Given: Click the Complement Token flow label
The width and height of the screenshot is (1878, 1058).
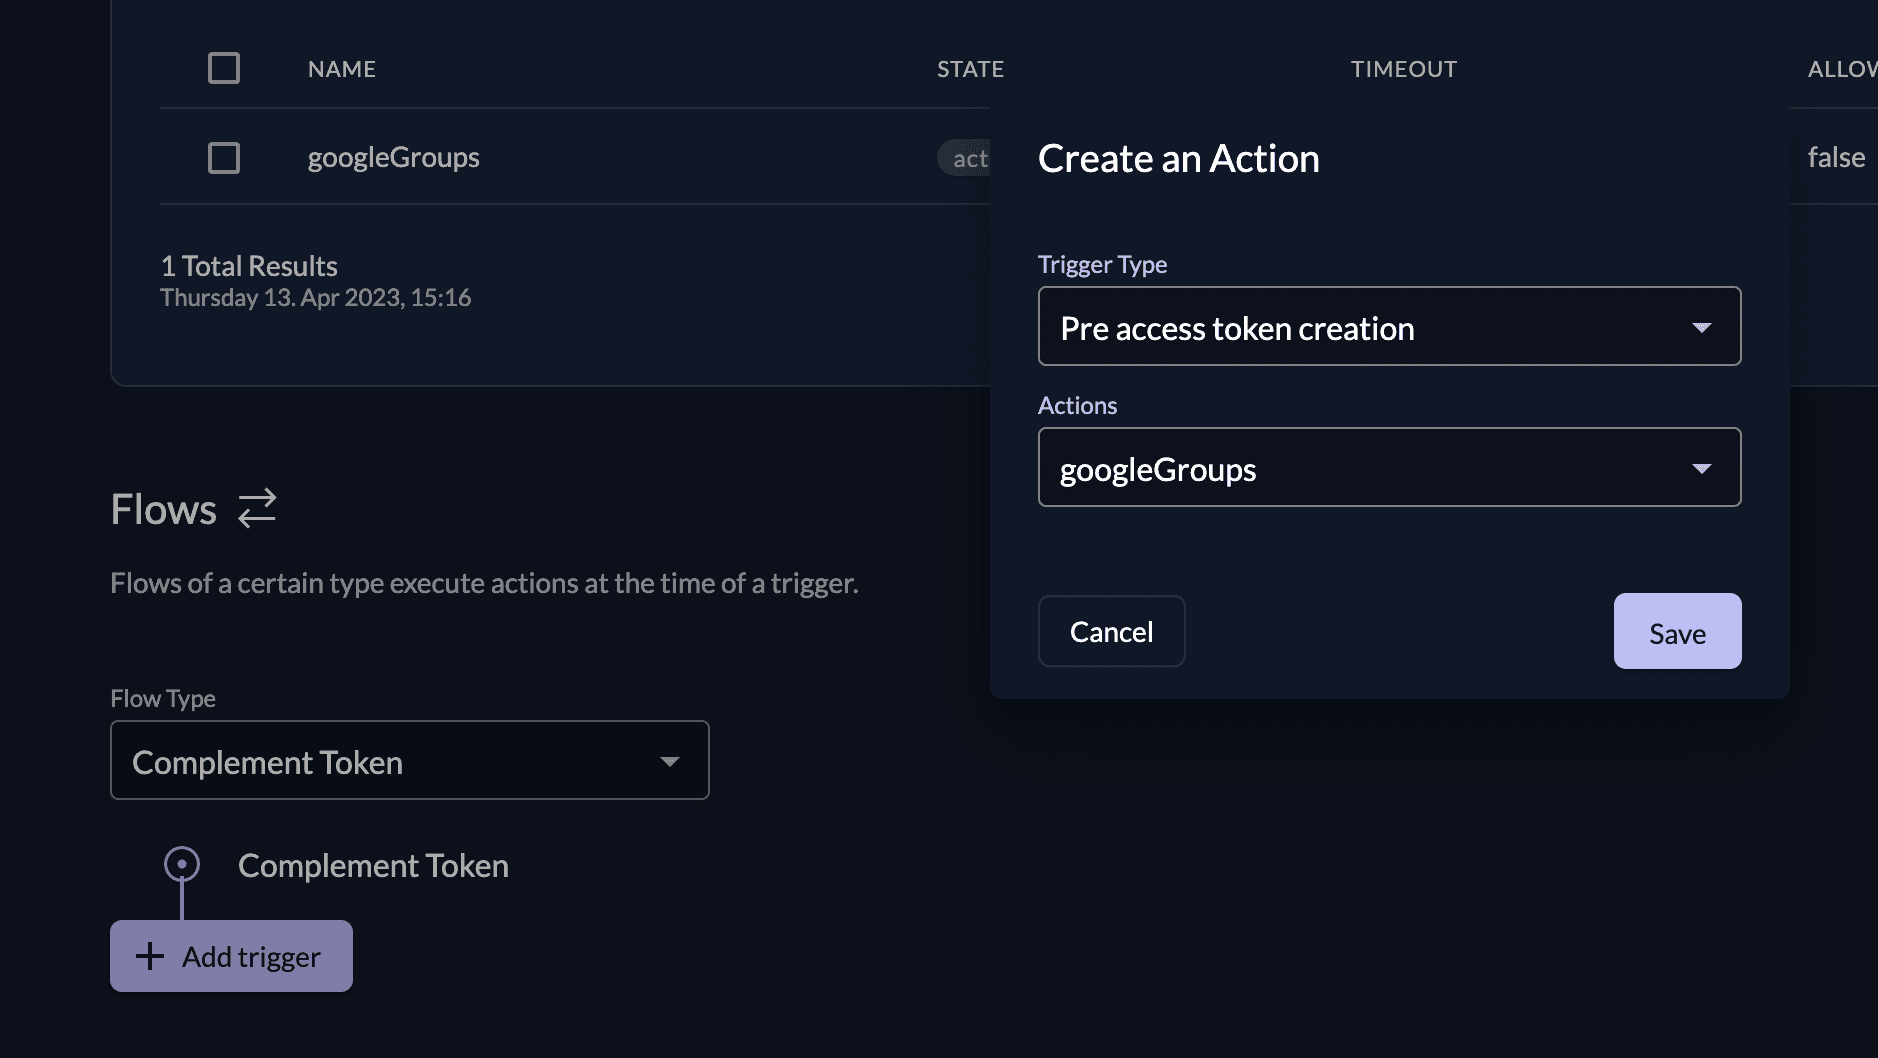Looking at the screenshot, I should pyautogui.click(x=373, y=865).
